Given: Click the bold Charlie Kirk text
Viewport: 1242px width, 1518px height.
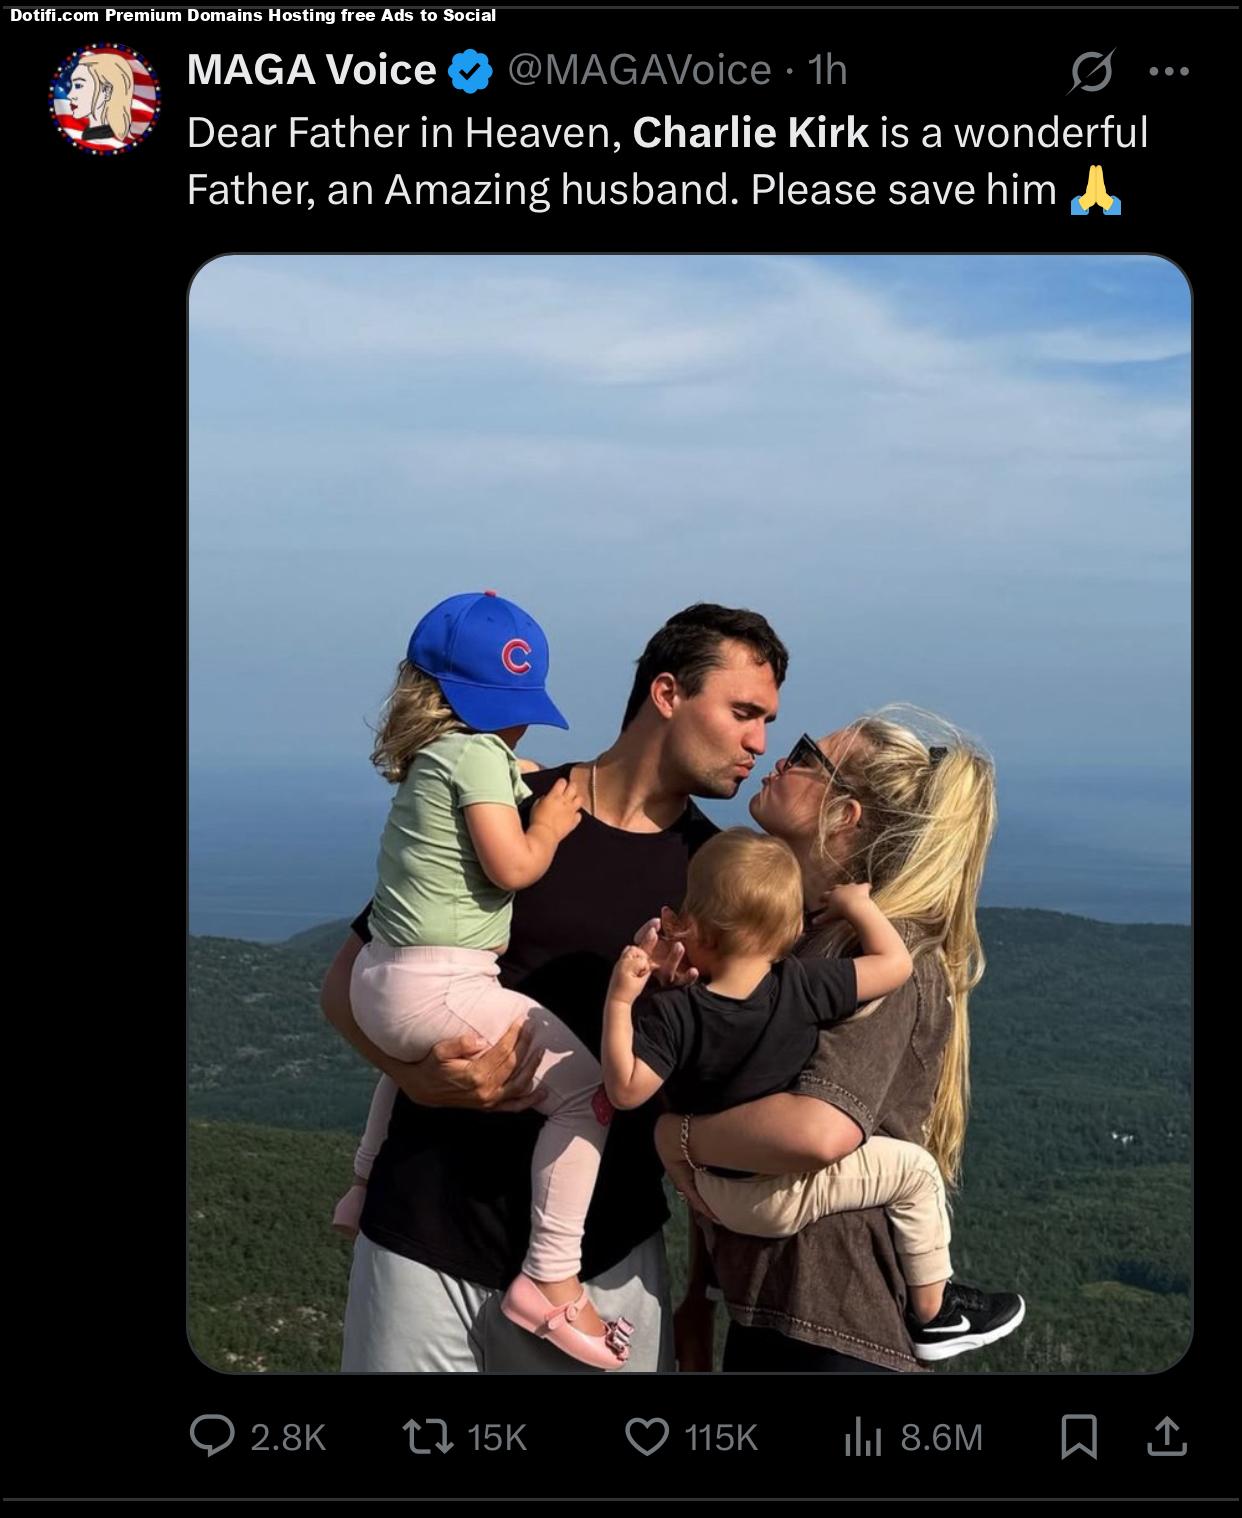Looking at the screenshot, I should [751, 132].
